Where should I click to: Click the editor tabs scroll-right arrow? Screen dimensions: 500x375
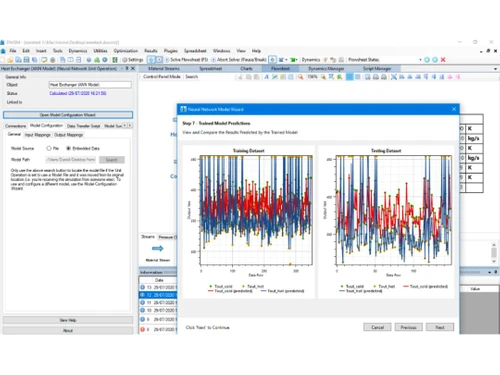[130, 126]
